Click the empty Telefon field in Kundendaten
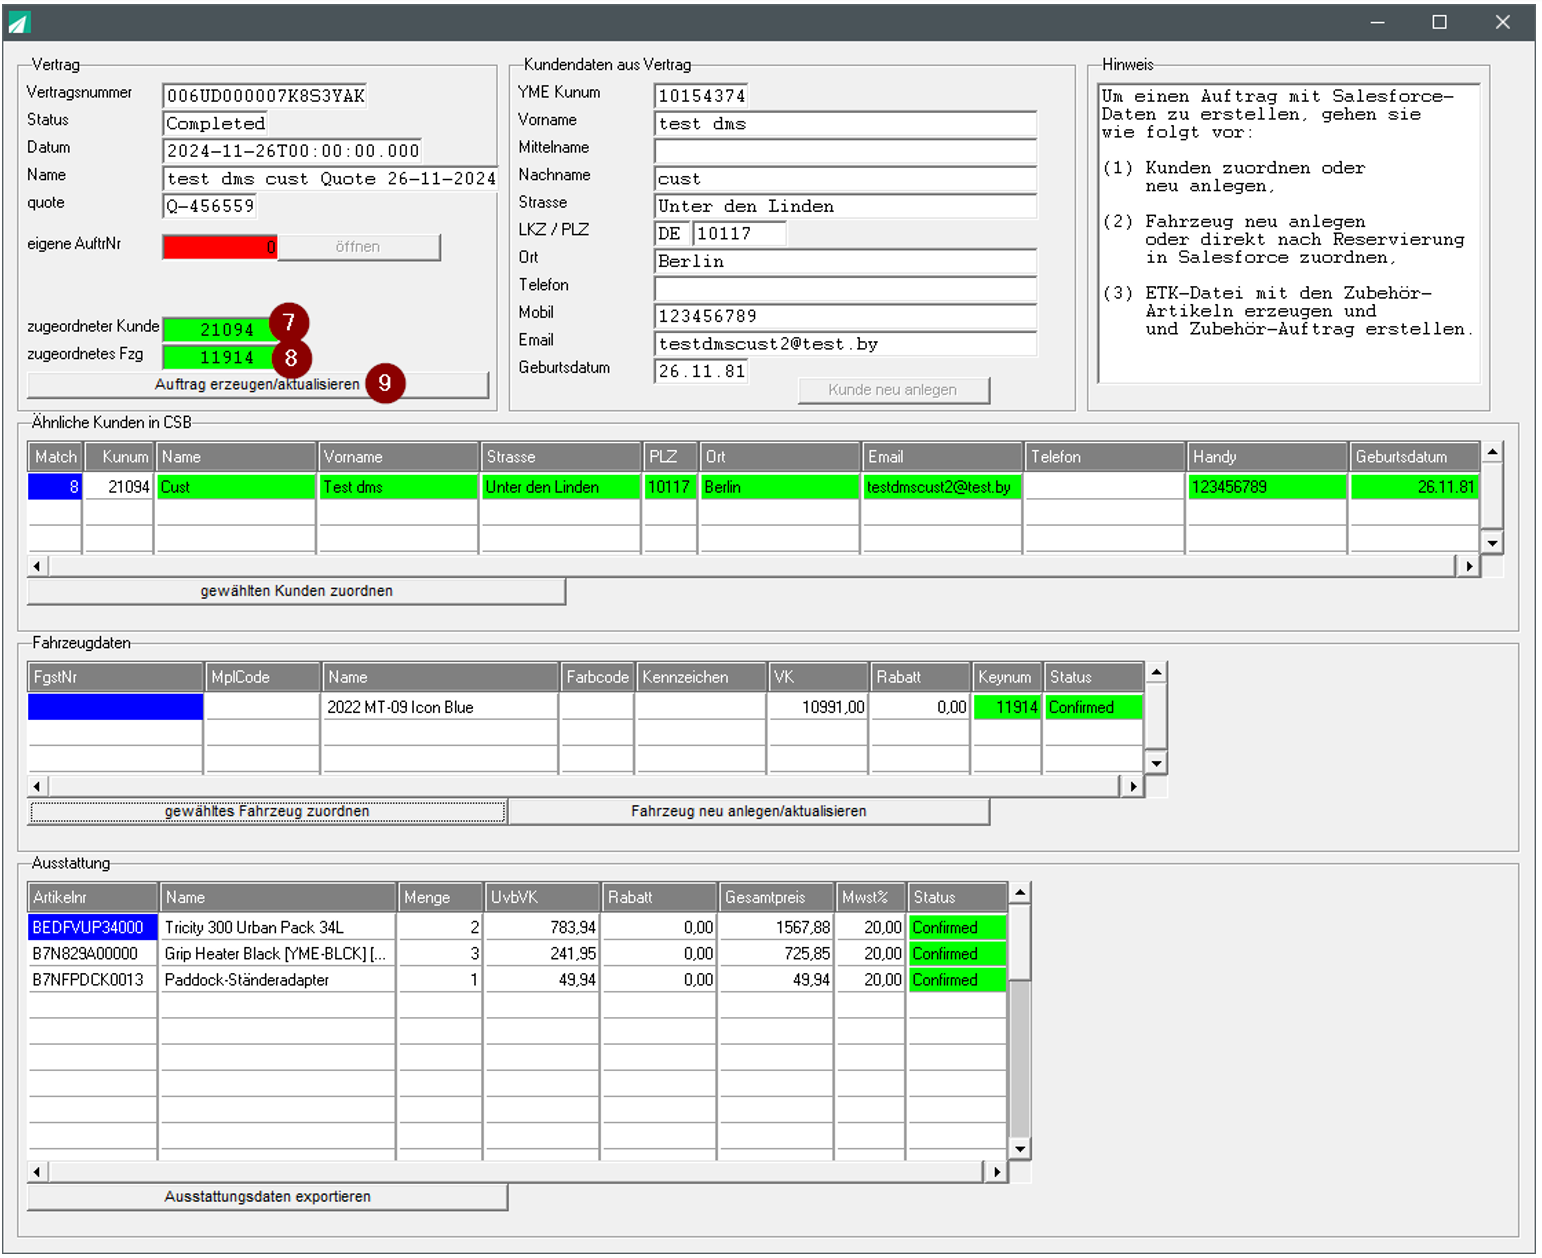 [x=845, y=289]
